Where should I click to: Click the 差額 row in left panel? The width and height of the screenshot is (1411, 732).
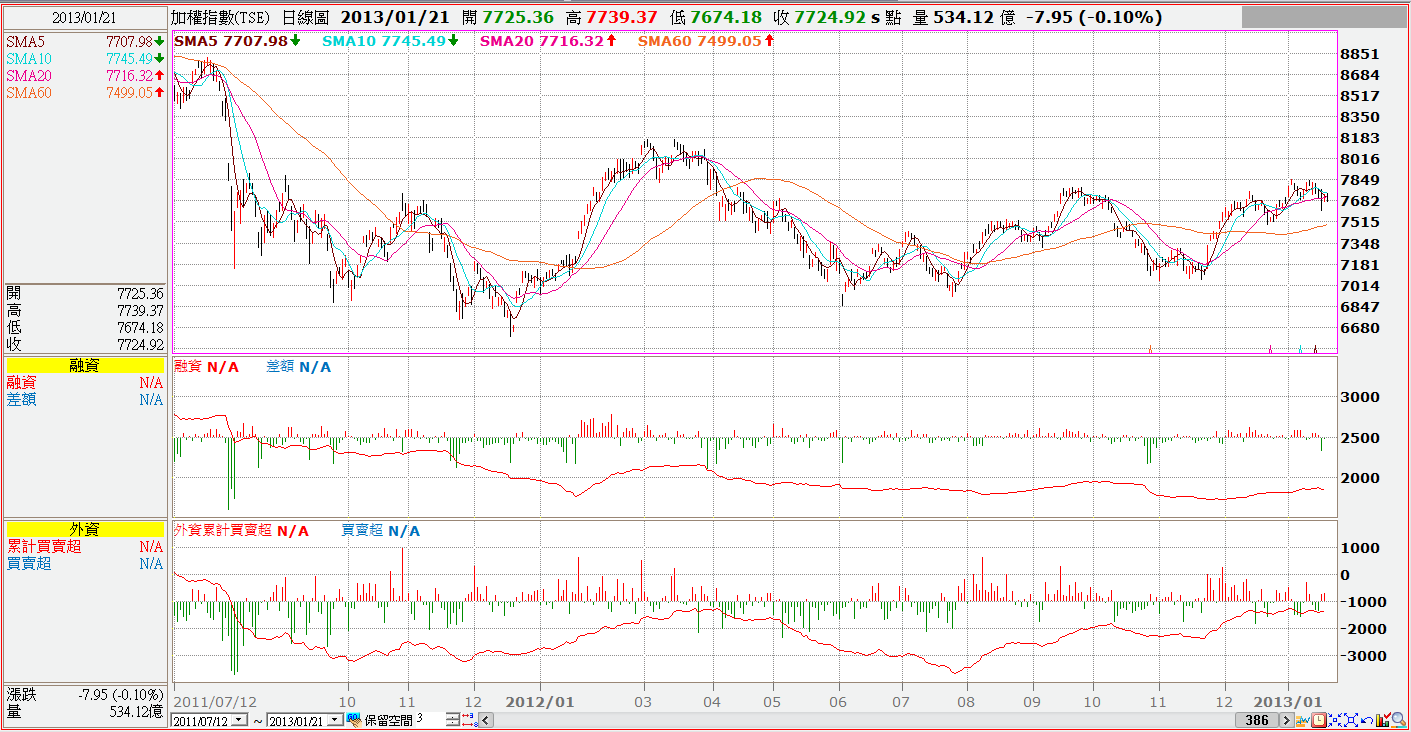[84, 400]
